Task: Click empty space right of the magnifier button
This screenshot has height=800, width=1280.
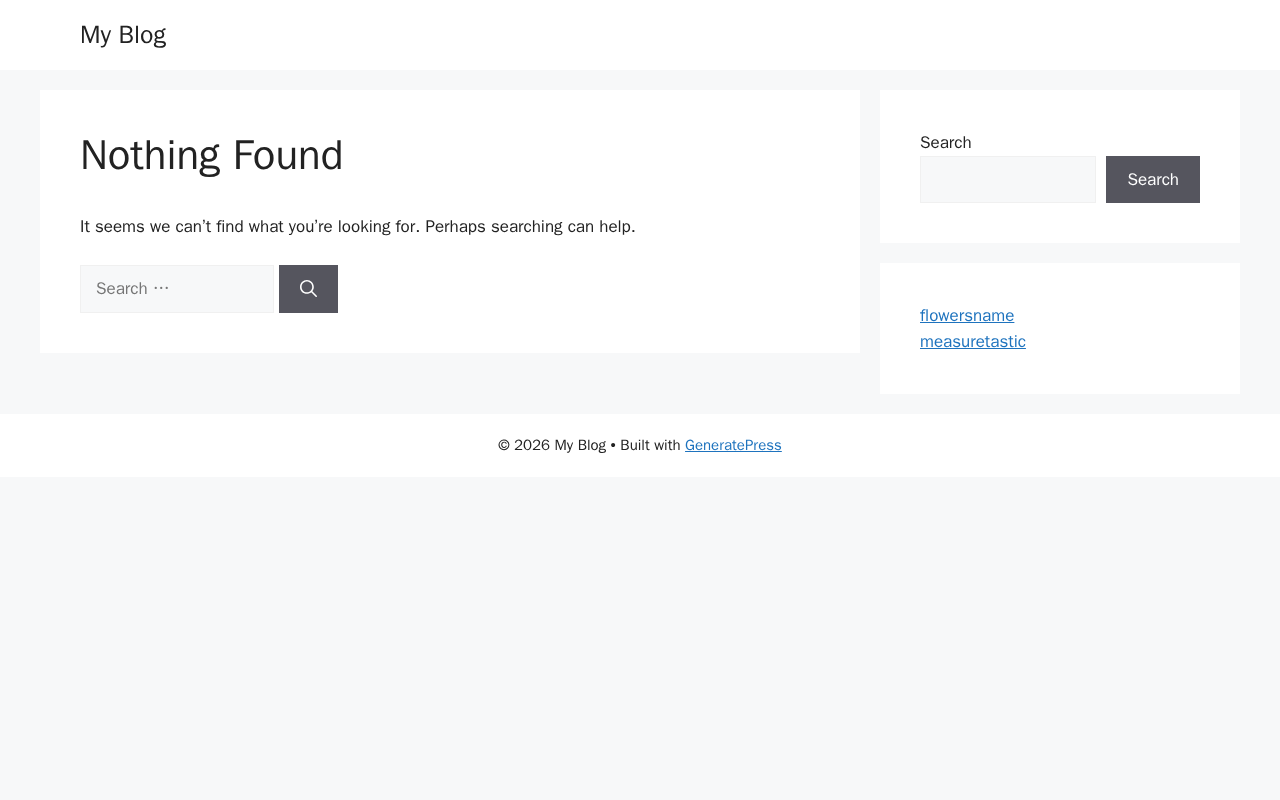Action: tap(580, 289)
